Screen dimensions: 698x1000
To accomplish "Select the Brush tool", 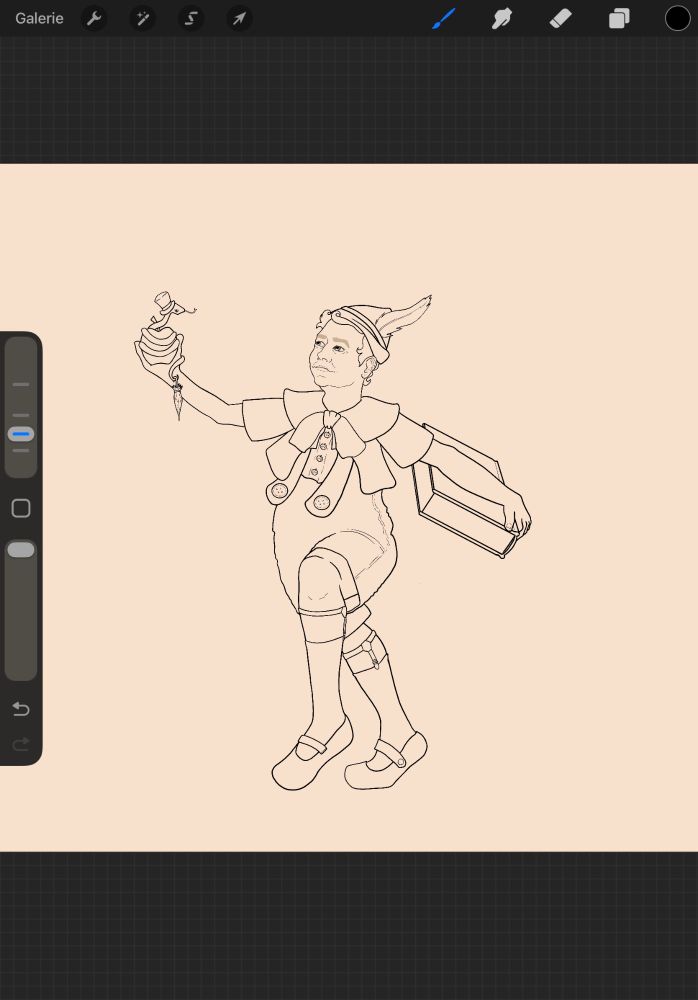I will (x=444, y=18).
